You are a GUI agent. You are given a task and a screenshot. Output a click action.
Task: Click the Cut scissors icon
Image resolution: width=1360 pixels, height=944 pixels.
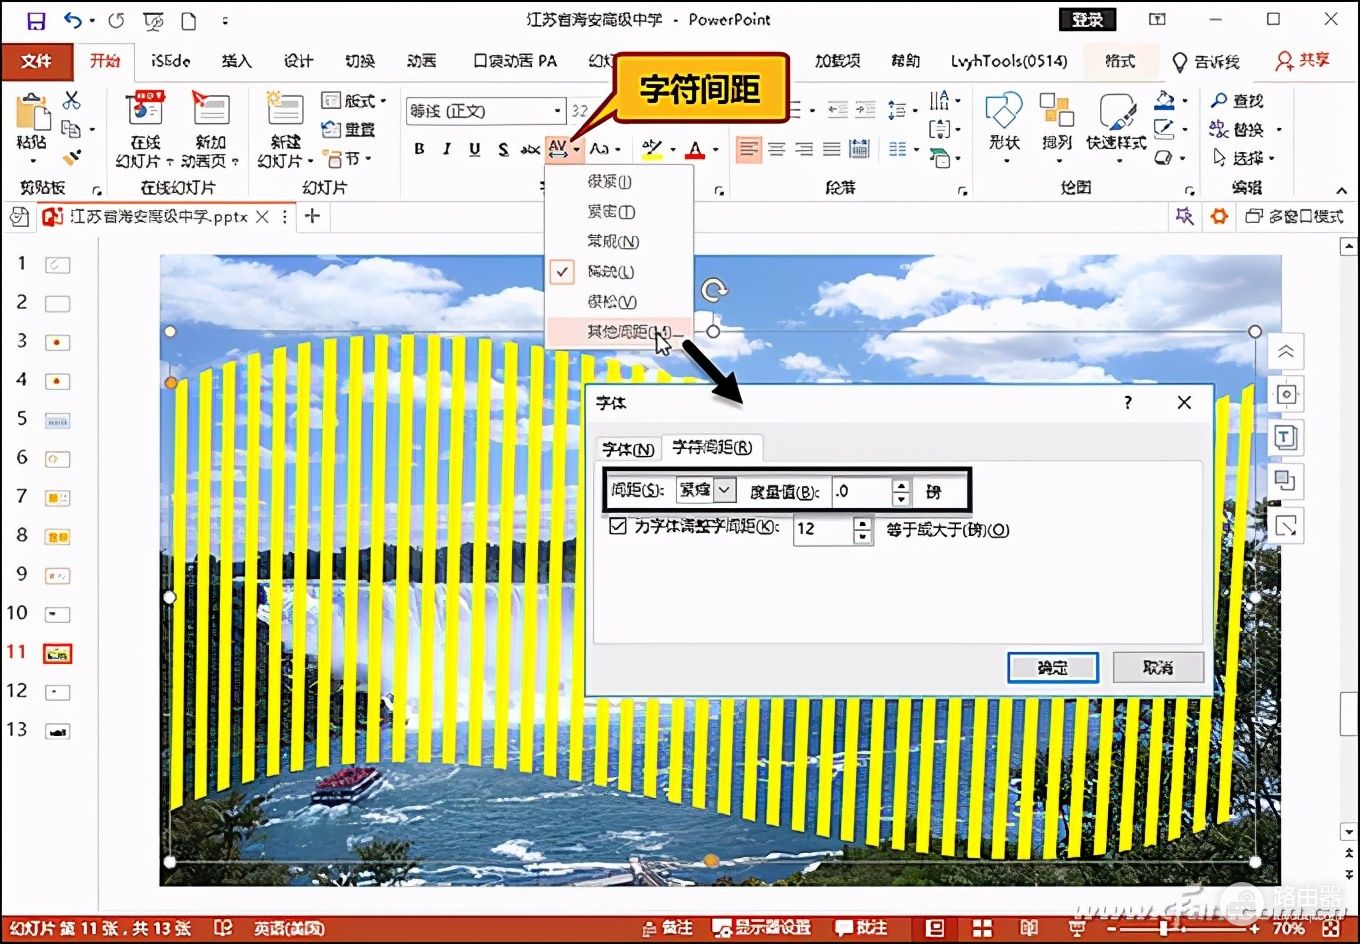click(71, 100)
